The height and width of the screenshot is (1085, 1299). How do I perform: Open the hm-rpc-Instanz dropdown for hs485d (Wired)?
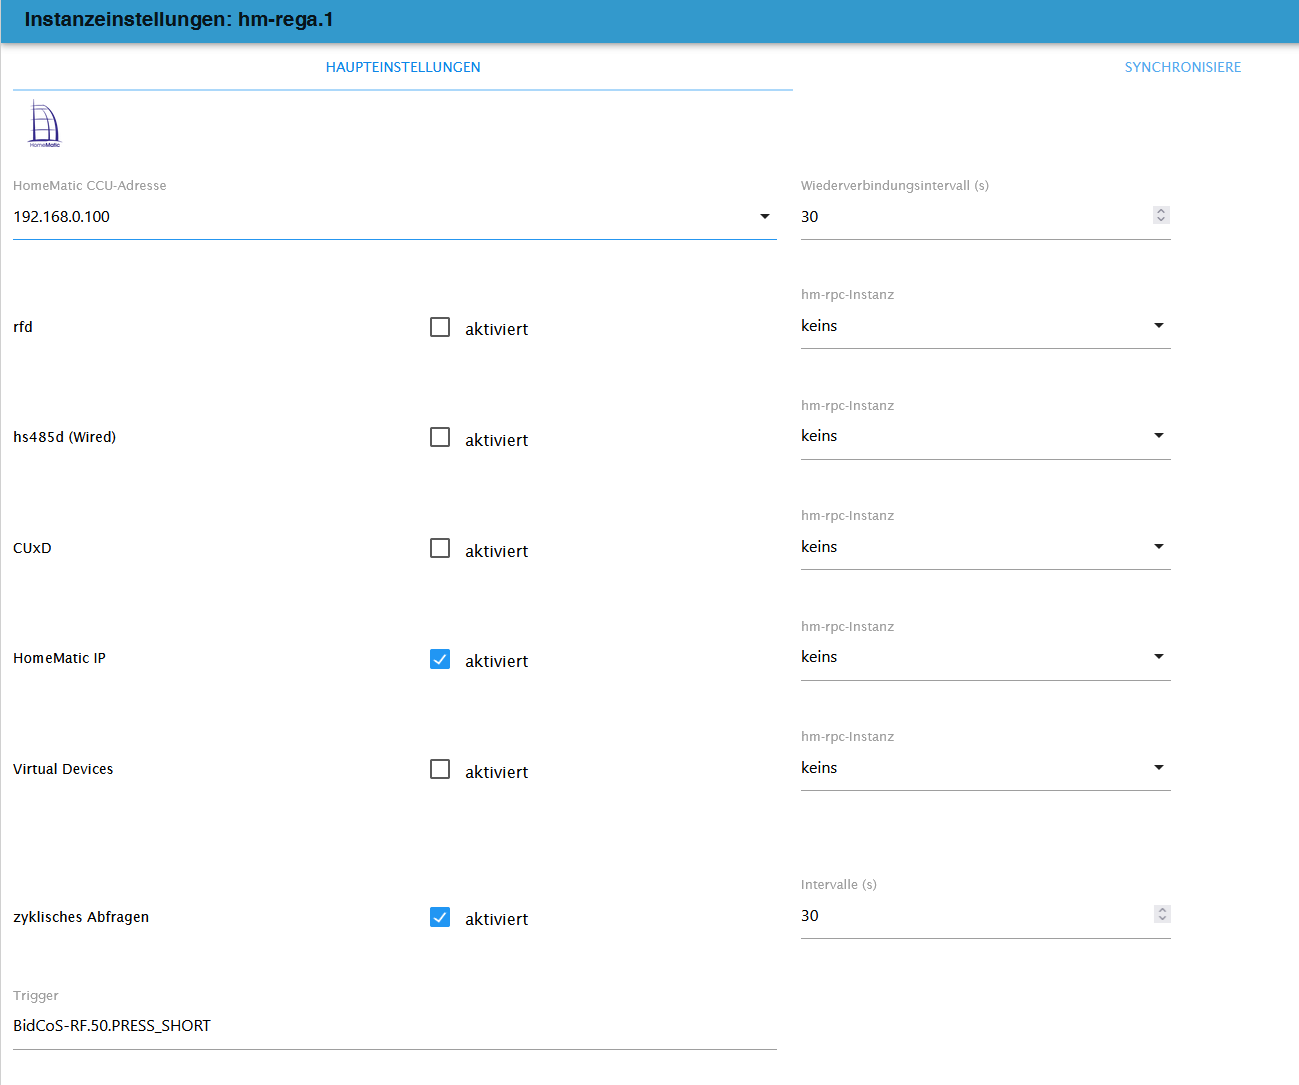[986, 436]
